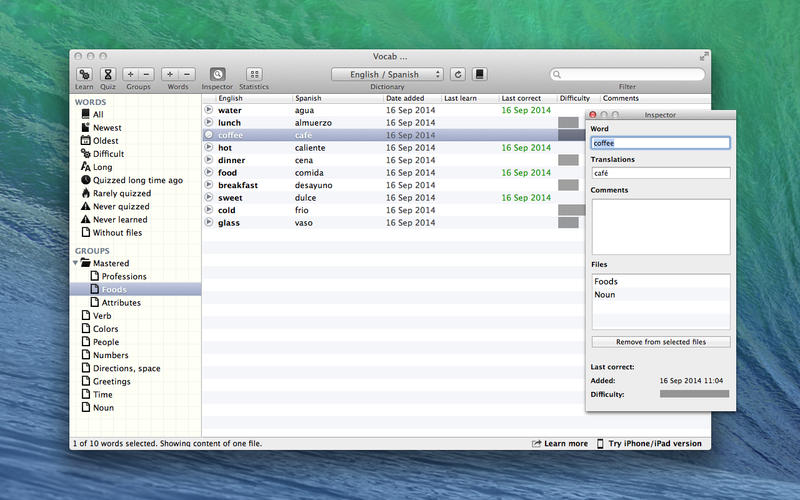This screenshot has width=800, height=500.
Task: Open the Statistics view
Action: pos(254,74)
